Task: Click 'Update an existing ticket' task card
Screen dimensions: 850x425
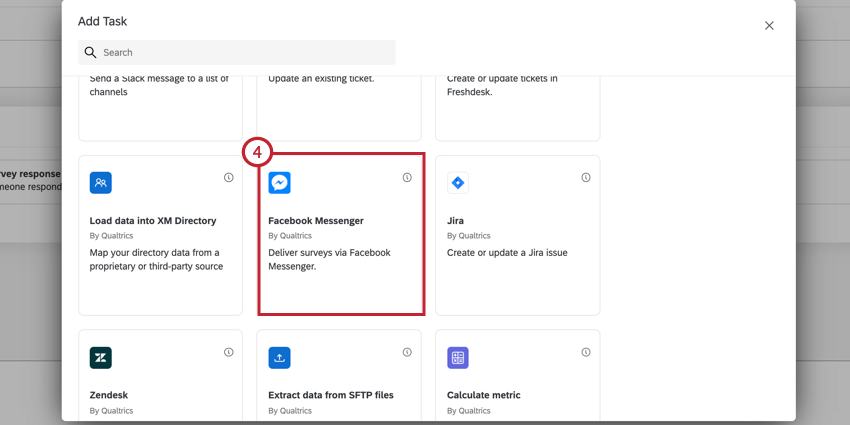Action: [x=339, y=108]
